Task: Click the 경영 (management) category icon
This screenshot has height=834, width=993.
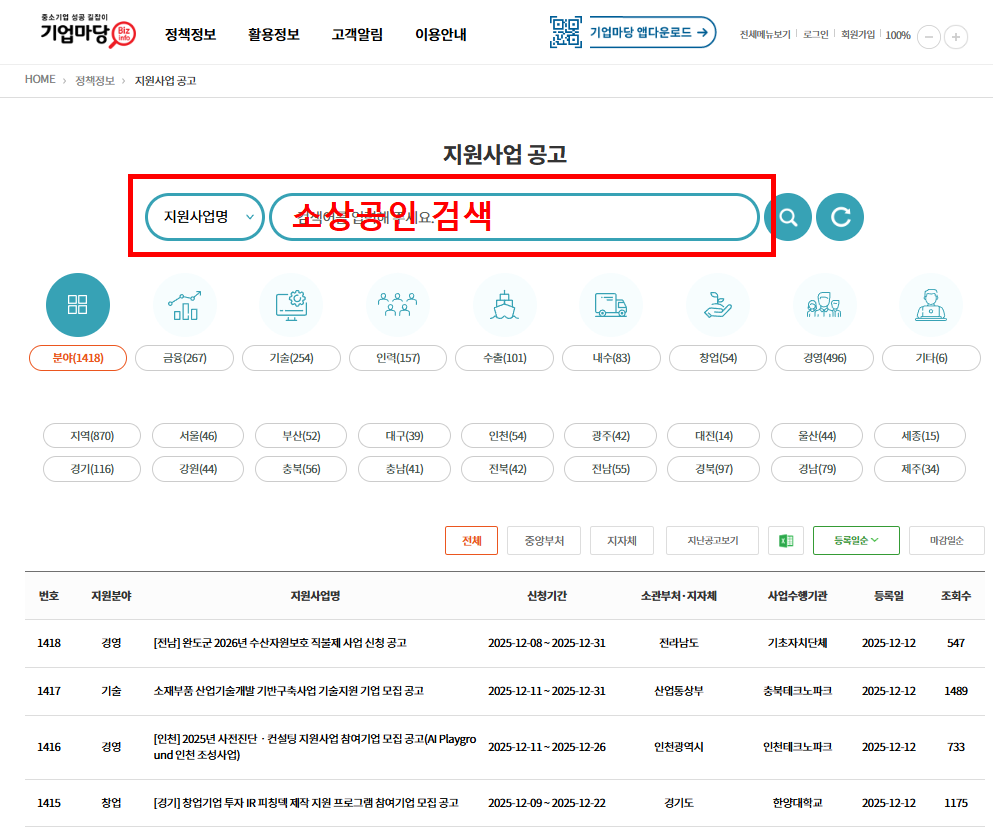Action: (824, 305)
